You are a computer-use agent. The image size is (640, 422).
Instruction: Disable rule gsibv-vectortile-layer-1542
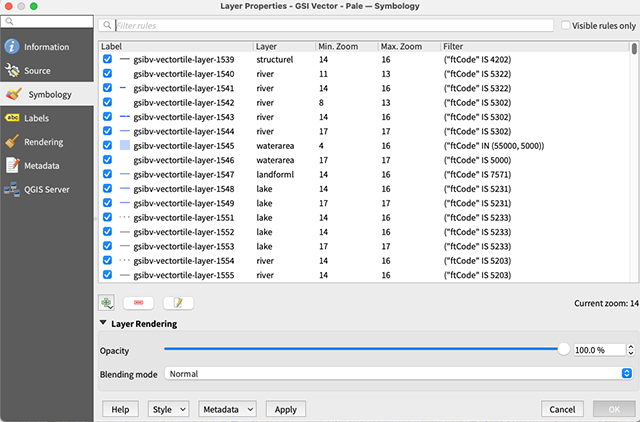pos(107,102)
